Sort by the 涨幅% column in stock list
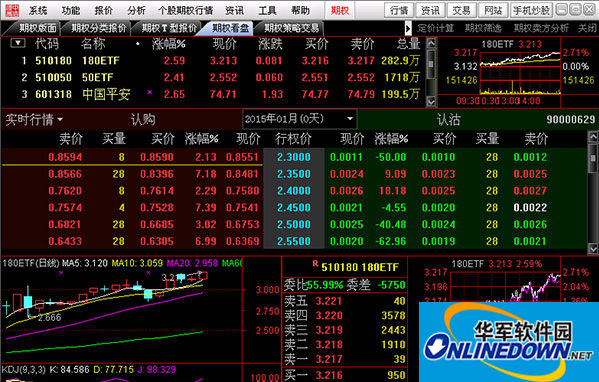This screenshot has width=599, height=382. click(168, 44)
